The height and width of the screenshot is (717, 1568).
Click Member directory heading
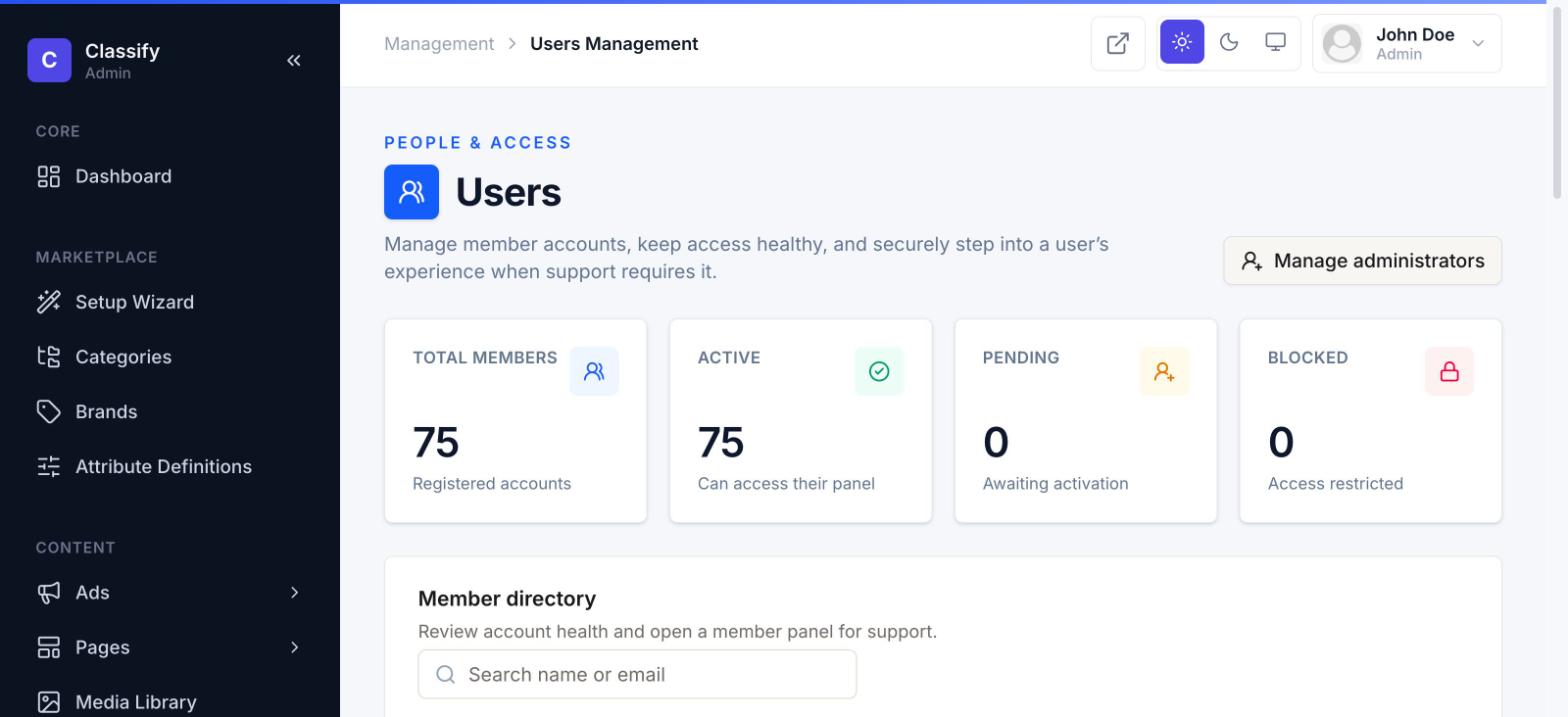(x=507, y=599)
